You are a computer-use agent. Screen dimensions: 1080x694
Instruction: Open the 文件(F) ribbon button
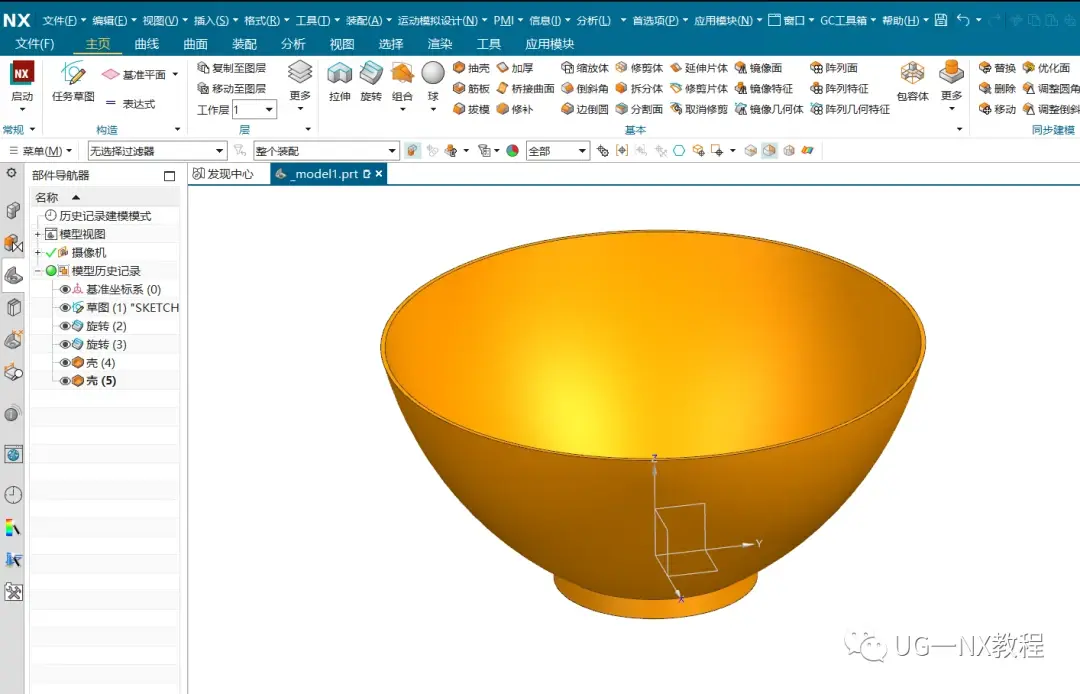pyautogui.click(x=34, y=44)
